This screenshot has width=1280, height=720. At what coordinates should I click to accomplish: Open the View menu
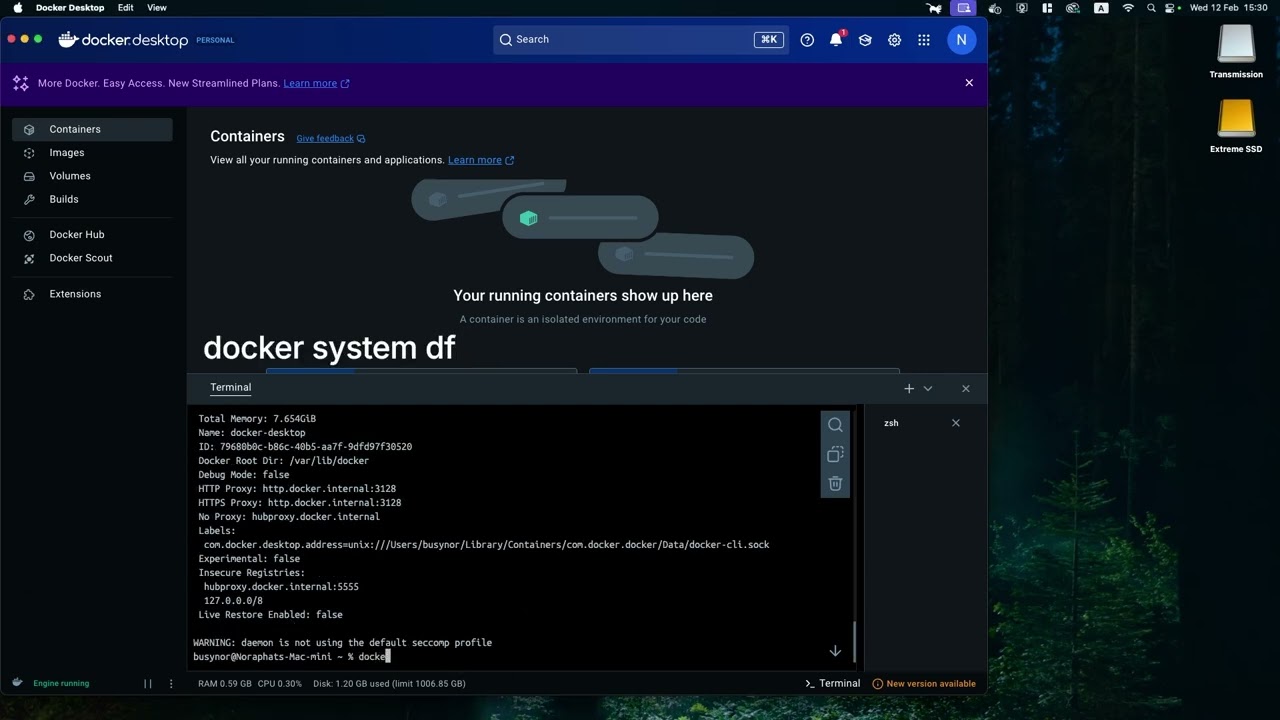pos(157,7)
